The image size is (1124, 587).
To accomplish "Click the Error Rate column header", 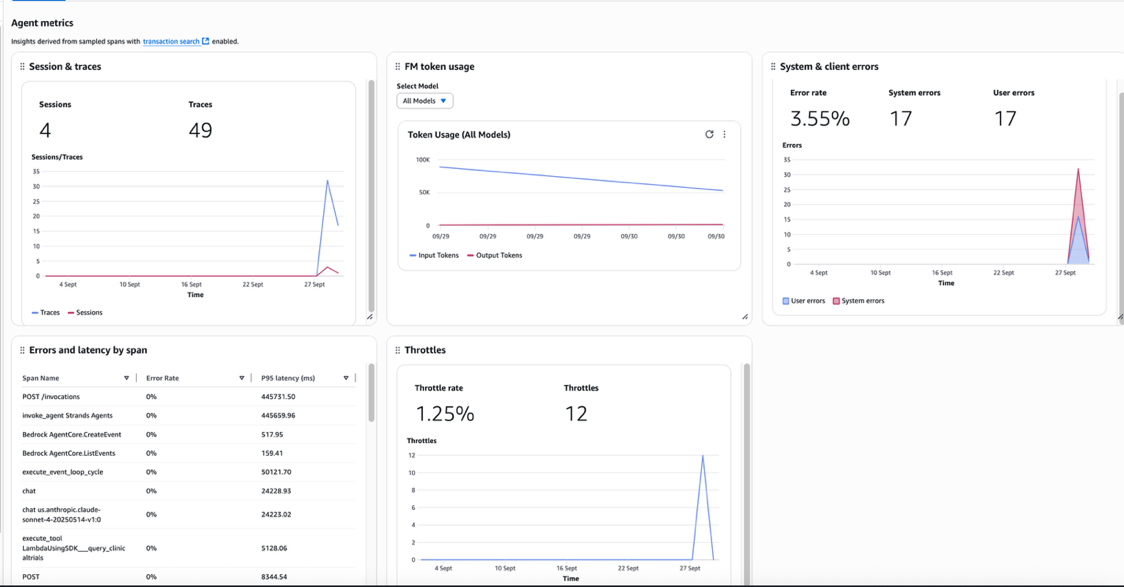I will coord(163,378).
